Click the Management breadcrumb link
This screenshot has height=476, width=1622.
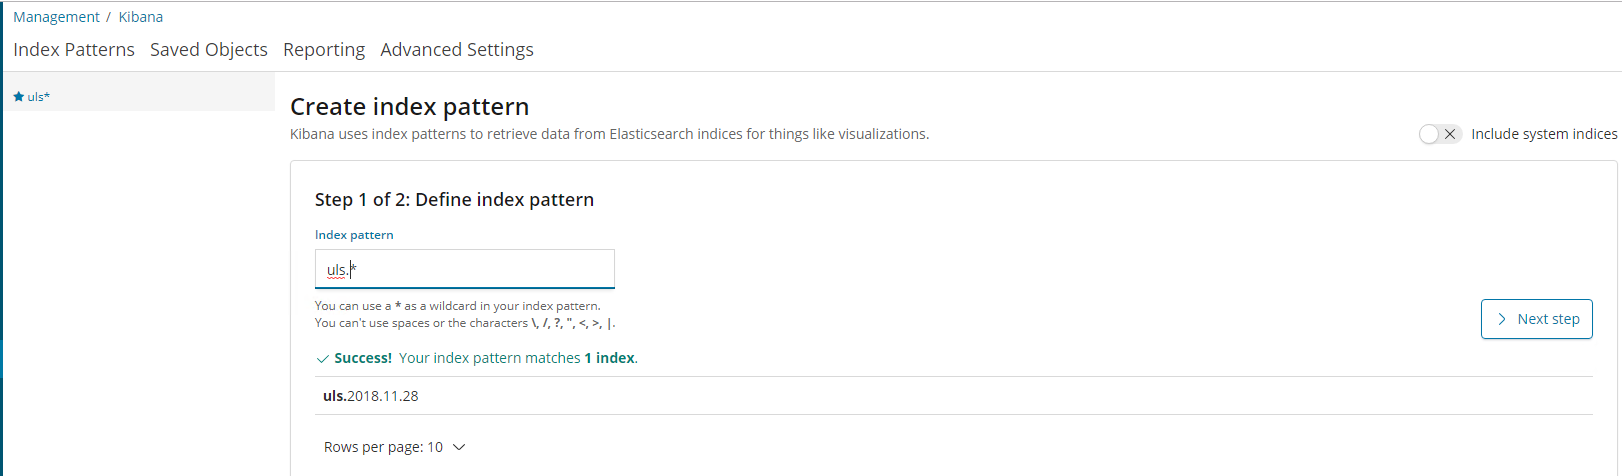pos(56,17)
